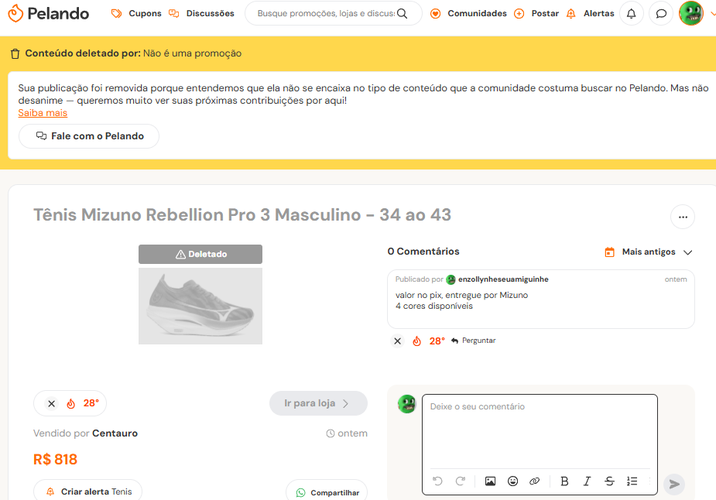Image resolution: width=716 pixels, height=500 pixels.
Task: Click the Fale com o Pelando button
Action: pos(89,136)
